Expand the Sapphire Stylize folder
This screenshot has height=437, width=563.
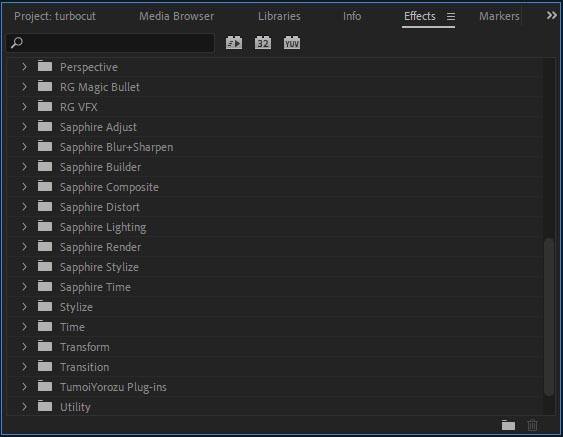coord(24,267)
